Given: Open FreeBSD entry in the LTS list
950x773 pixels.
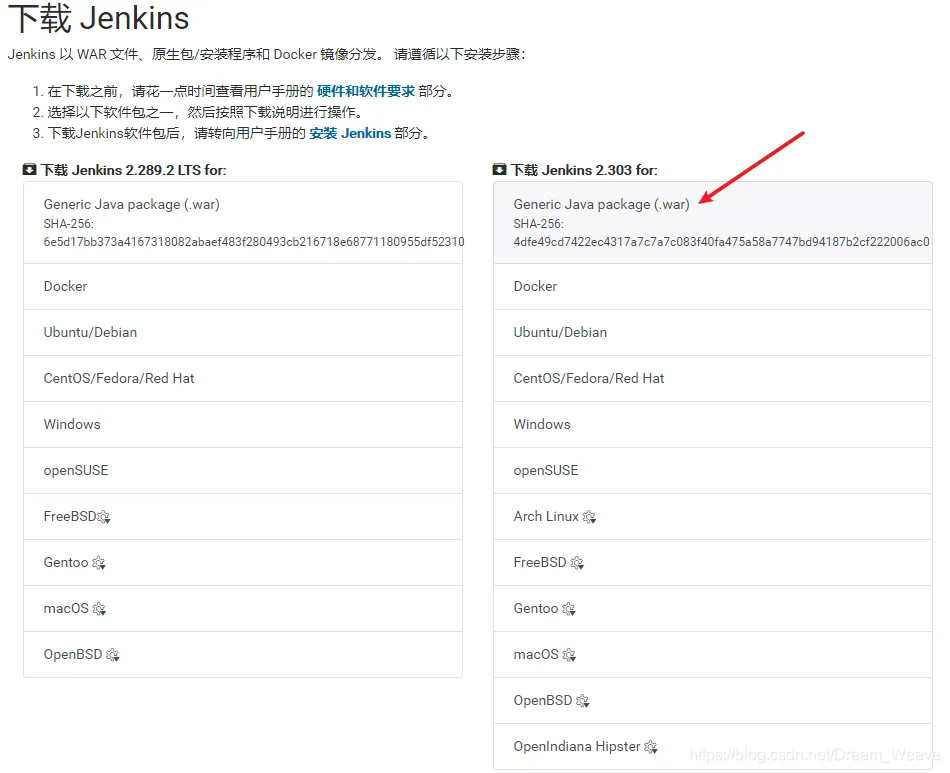Looking at the screenshot, I should click(243, 517).
